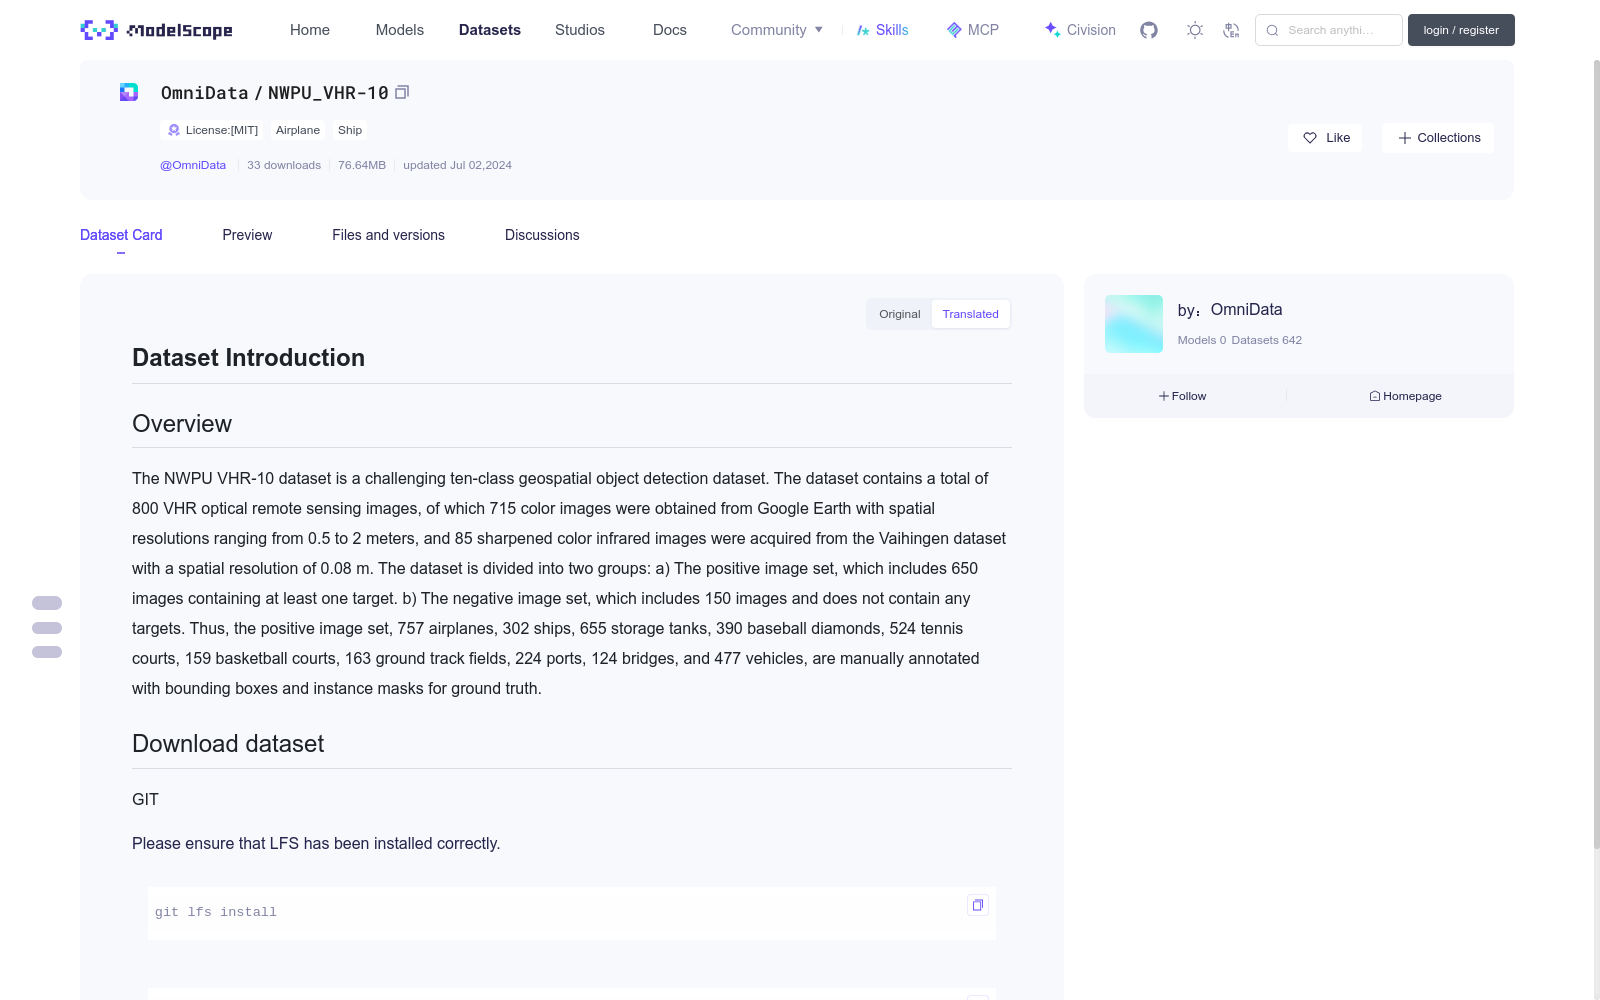Click the Airplane tag
This screenshot has width=1600, height=1000.
click(x=298, y=130)
